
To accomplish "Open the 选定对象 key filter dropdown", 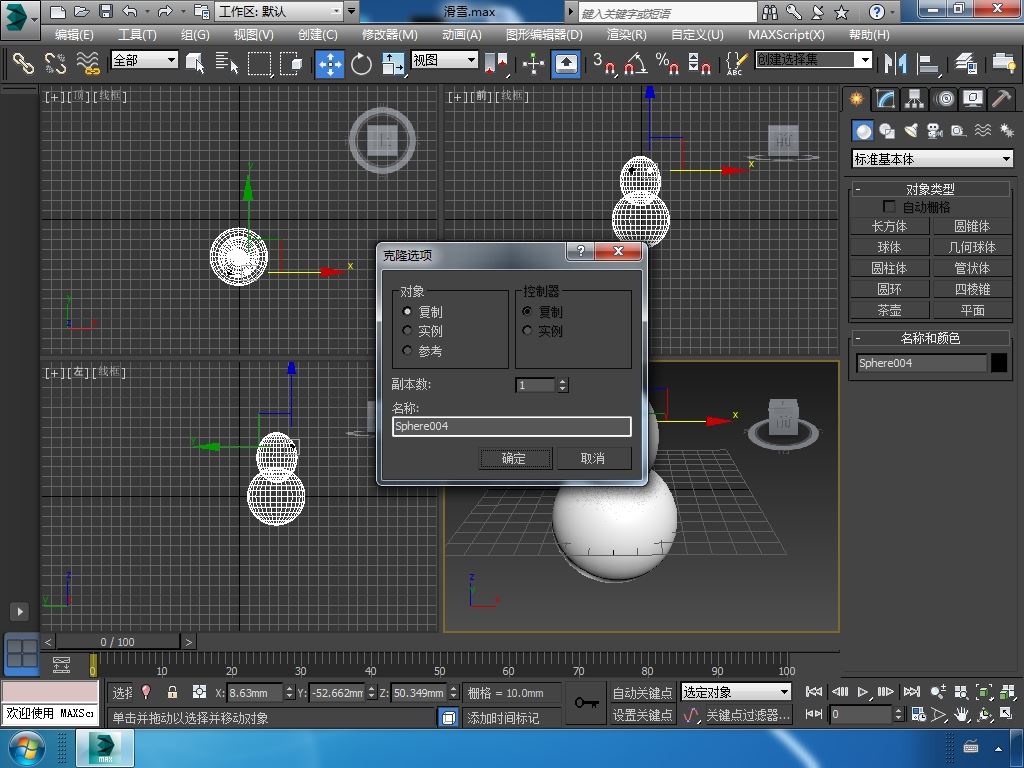I will pyautogui.click(x=736, y=692).
